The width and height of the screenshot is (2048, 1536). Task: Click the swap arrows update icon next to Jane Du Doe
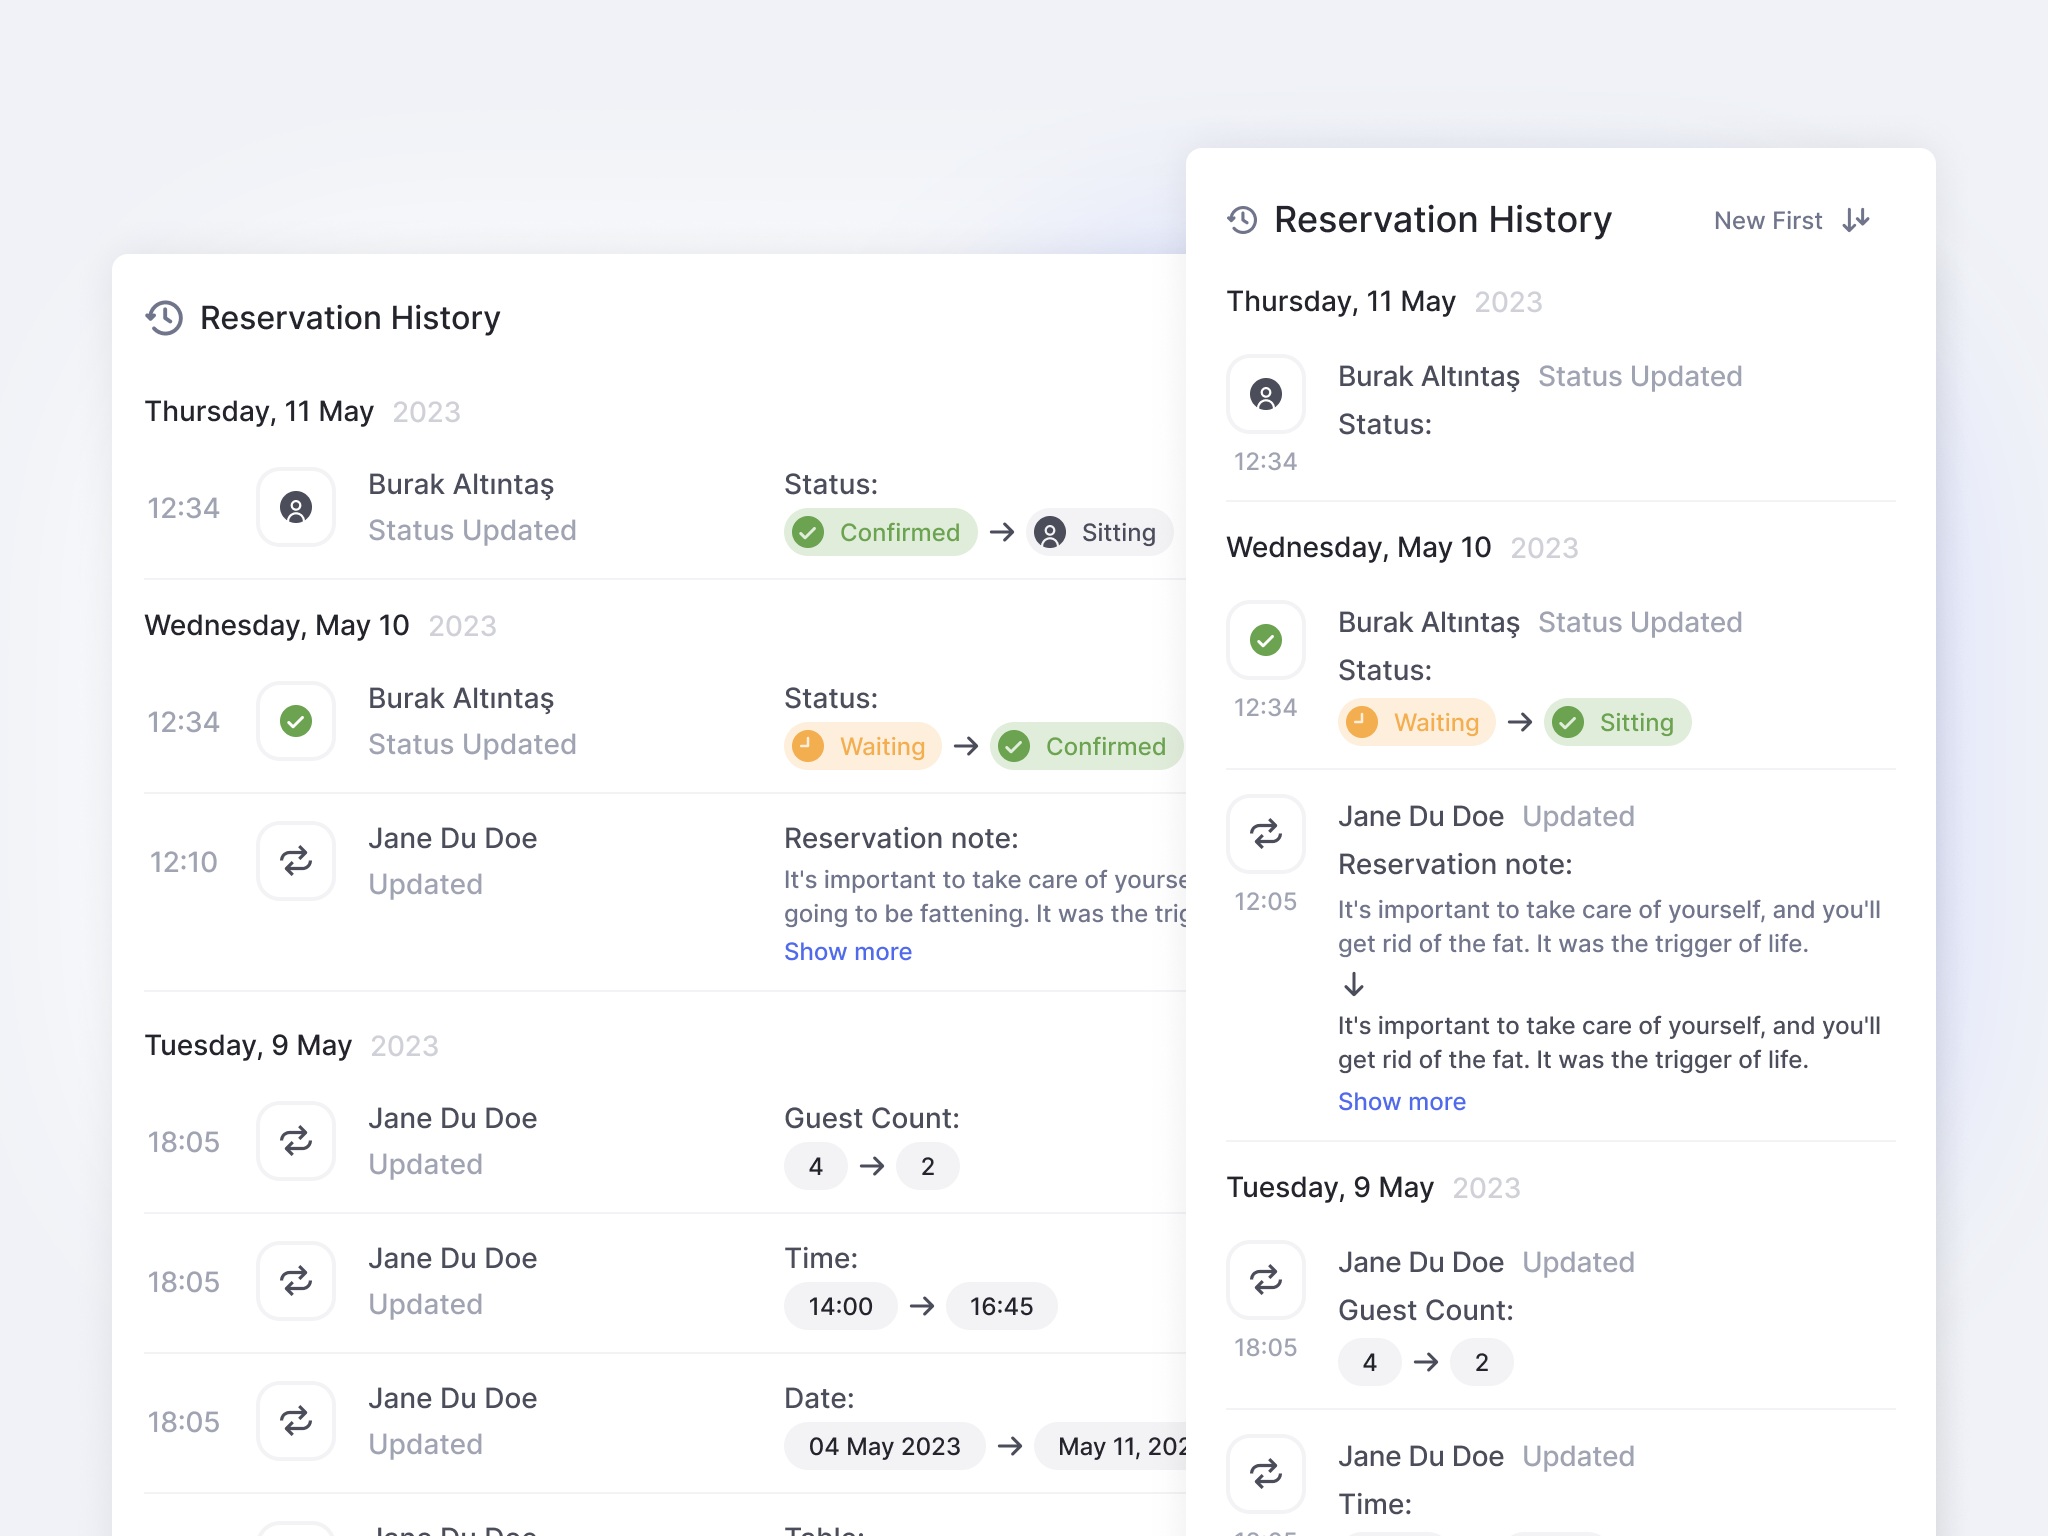(x=296, y=860)
